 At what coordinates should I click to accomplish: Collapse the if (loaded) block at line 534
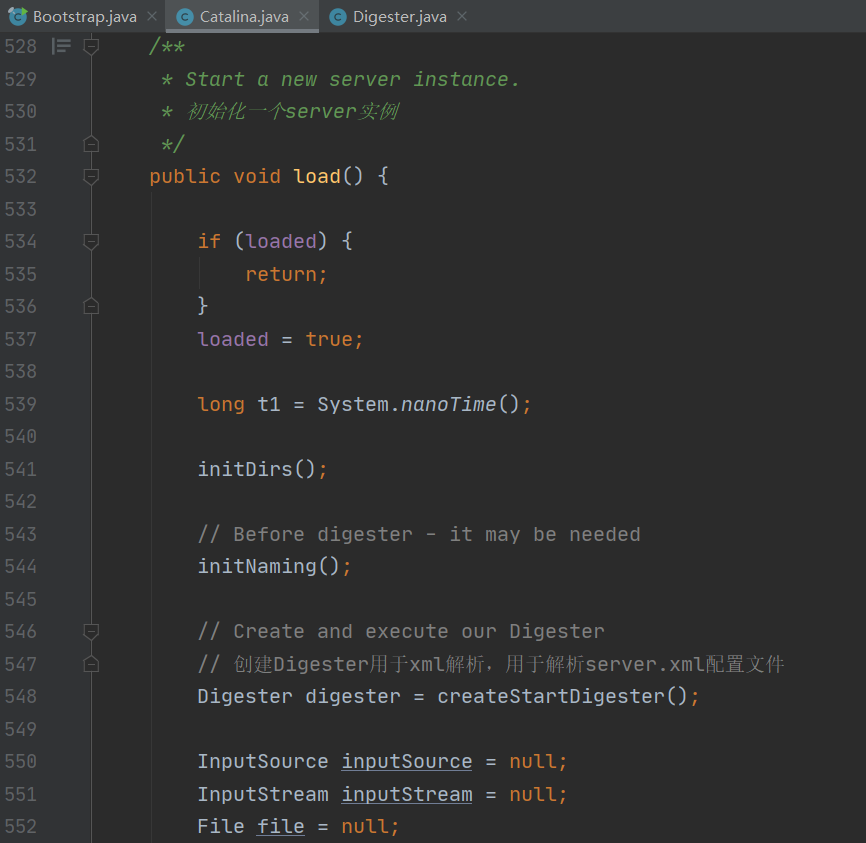pos(91,241)
